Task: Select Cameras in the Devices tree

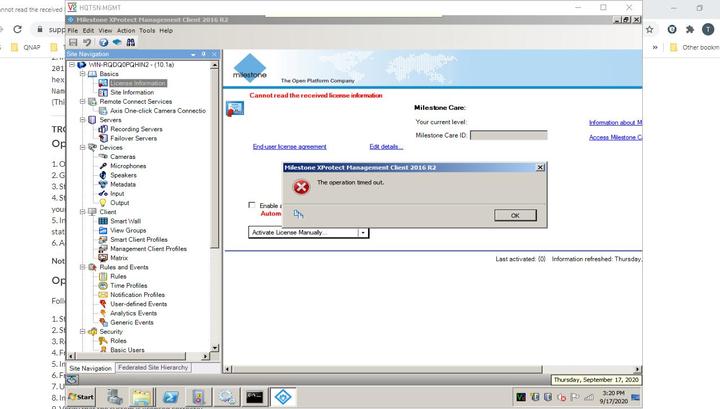Action: pyautogui.click(x=122, y=156)
